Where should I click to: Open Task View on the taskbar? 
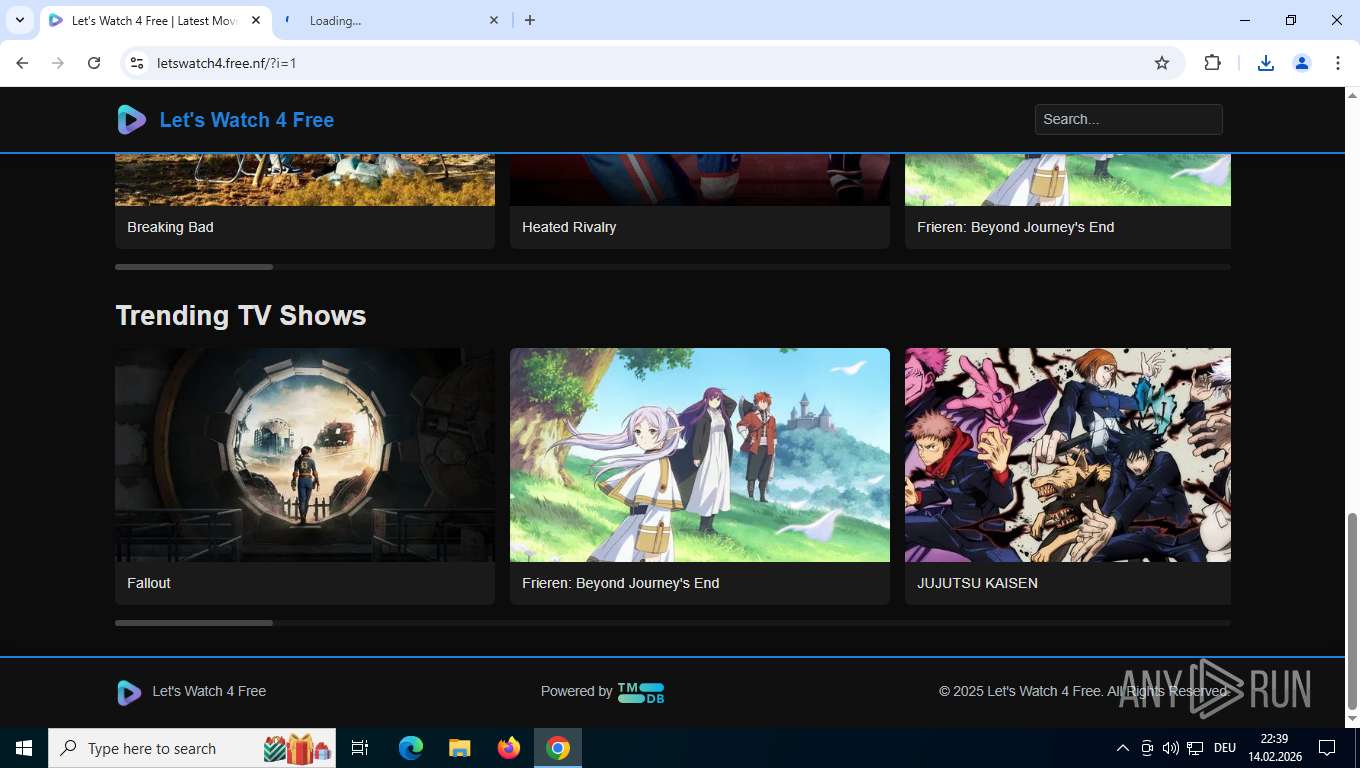pos(360,748)
